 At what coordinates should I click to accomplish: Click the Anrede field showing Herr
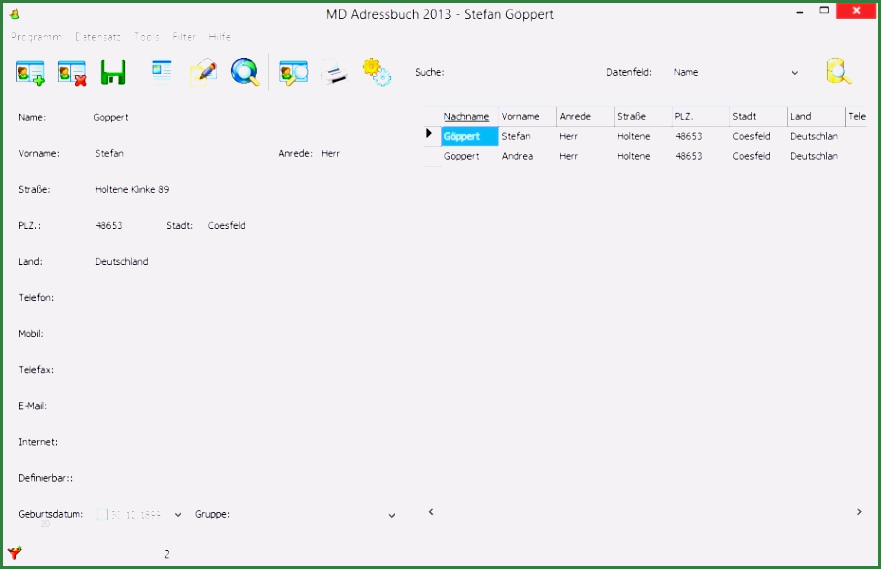(357, 153)
